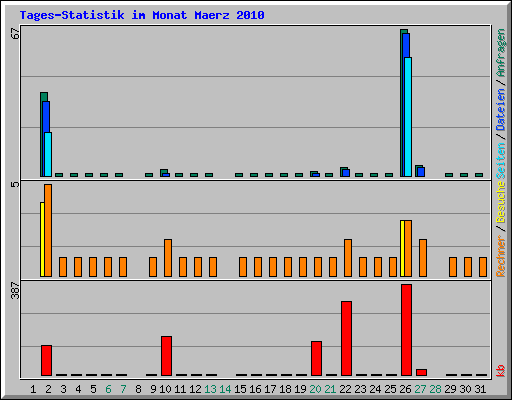Click the green weekend day label "7"
512x400 pixels.
coord(123,389)
